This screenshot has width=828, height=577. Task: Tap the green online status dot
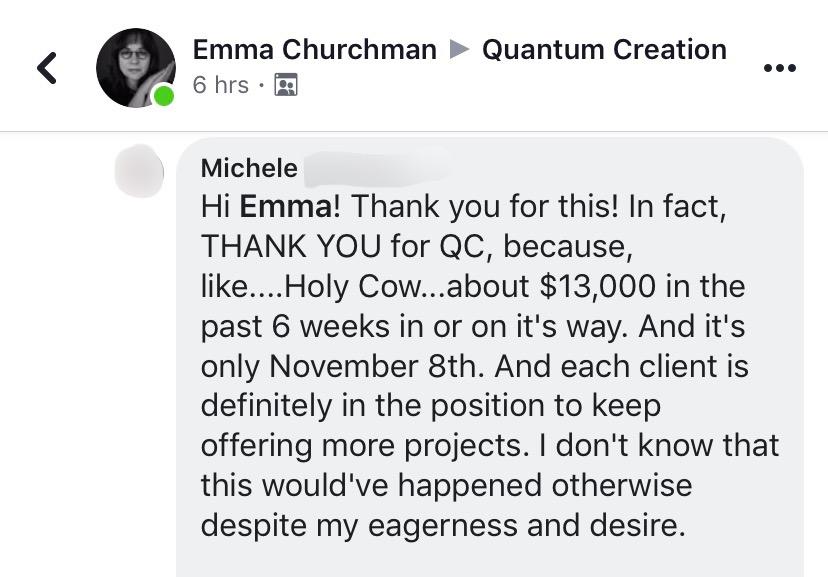pyautogui.click(x=163, y=96)
